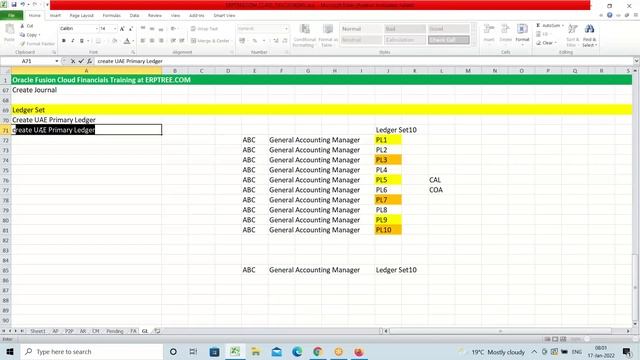The width and height of the screenshot is (640, 360).
Task: Toggle Wrap Text
Action: click(204, 29)
